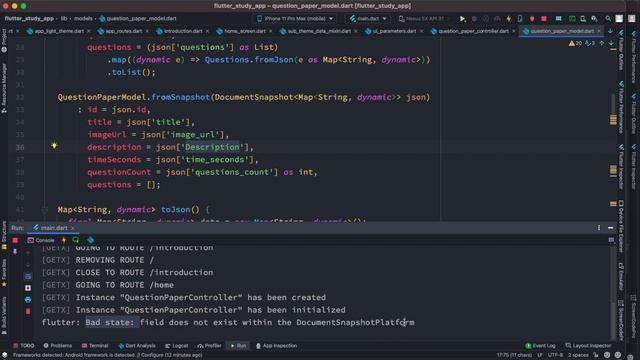Toggle Resource Manager side panel
The image size is (640, 360).
coord(4,87)
